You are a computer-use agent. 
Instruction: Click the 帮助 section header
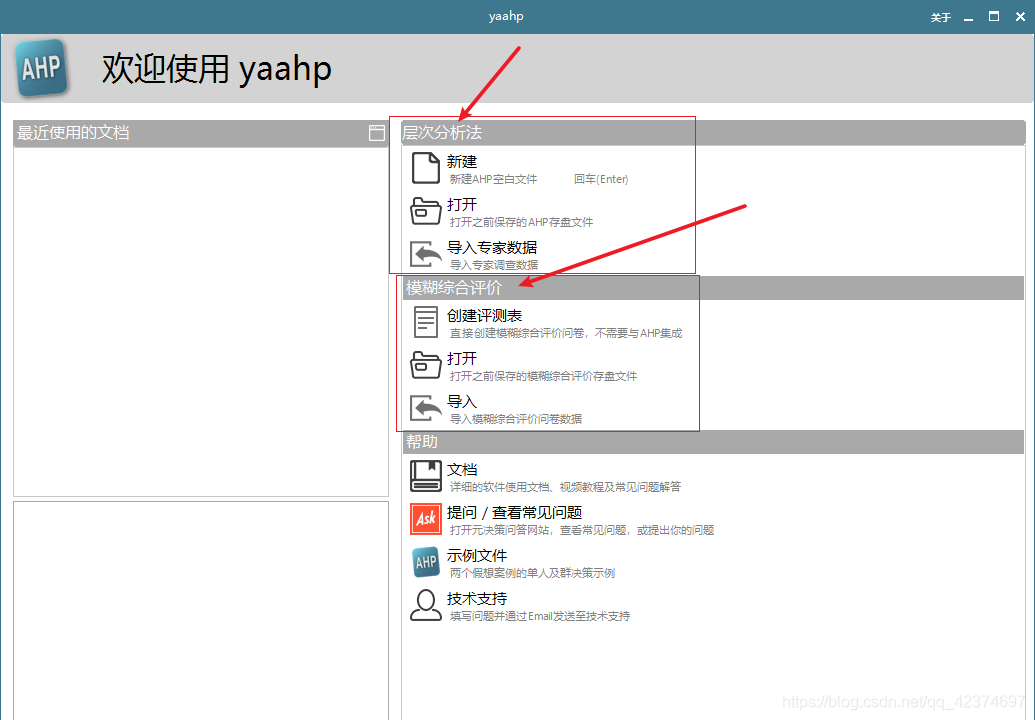point(713,442)
